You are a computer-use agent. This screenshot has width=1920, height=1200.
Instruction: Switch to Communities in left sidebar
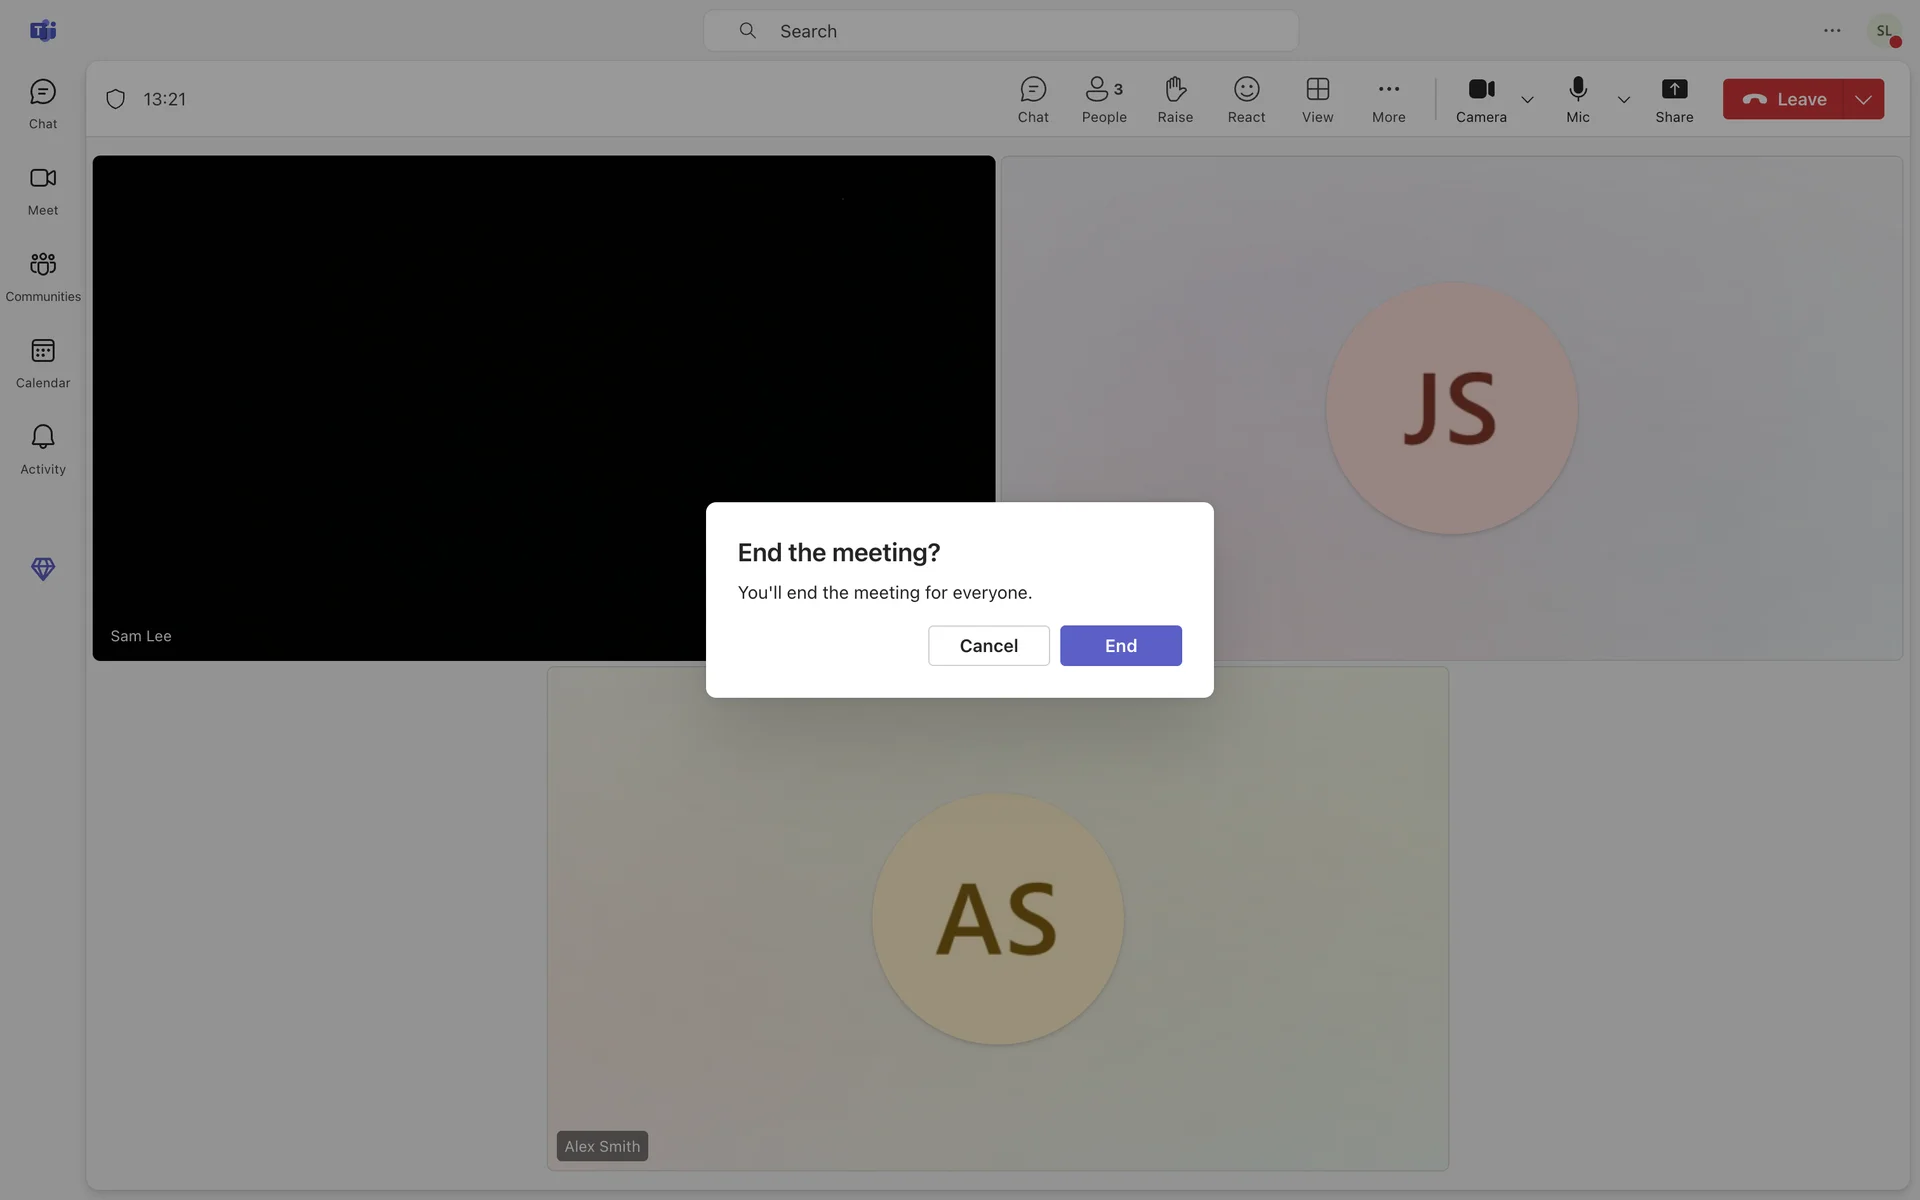[x=43, y=276]
